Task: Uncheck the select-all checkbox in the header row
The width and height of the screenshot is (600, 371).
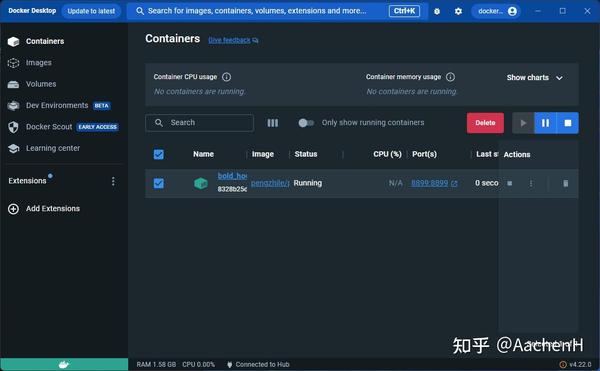Action: [x=158, y=155]
